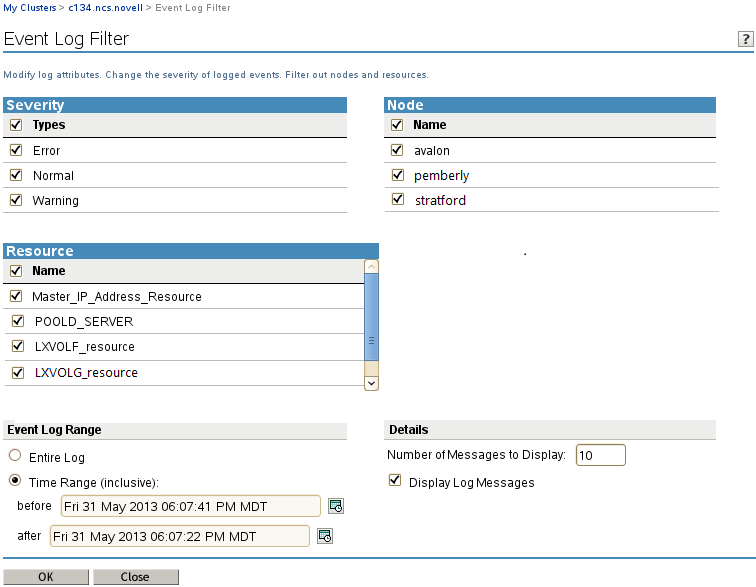Open the c134.ncs.novell breadcrumb link

(103, 8)
